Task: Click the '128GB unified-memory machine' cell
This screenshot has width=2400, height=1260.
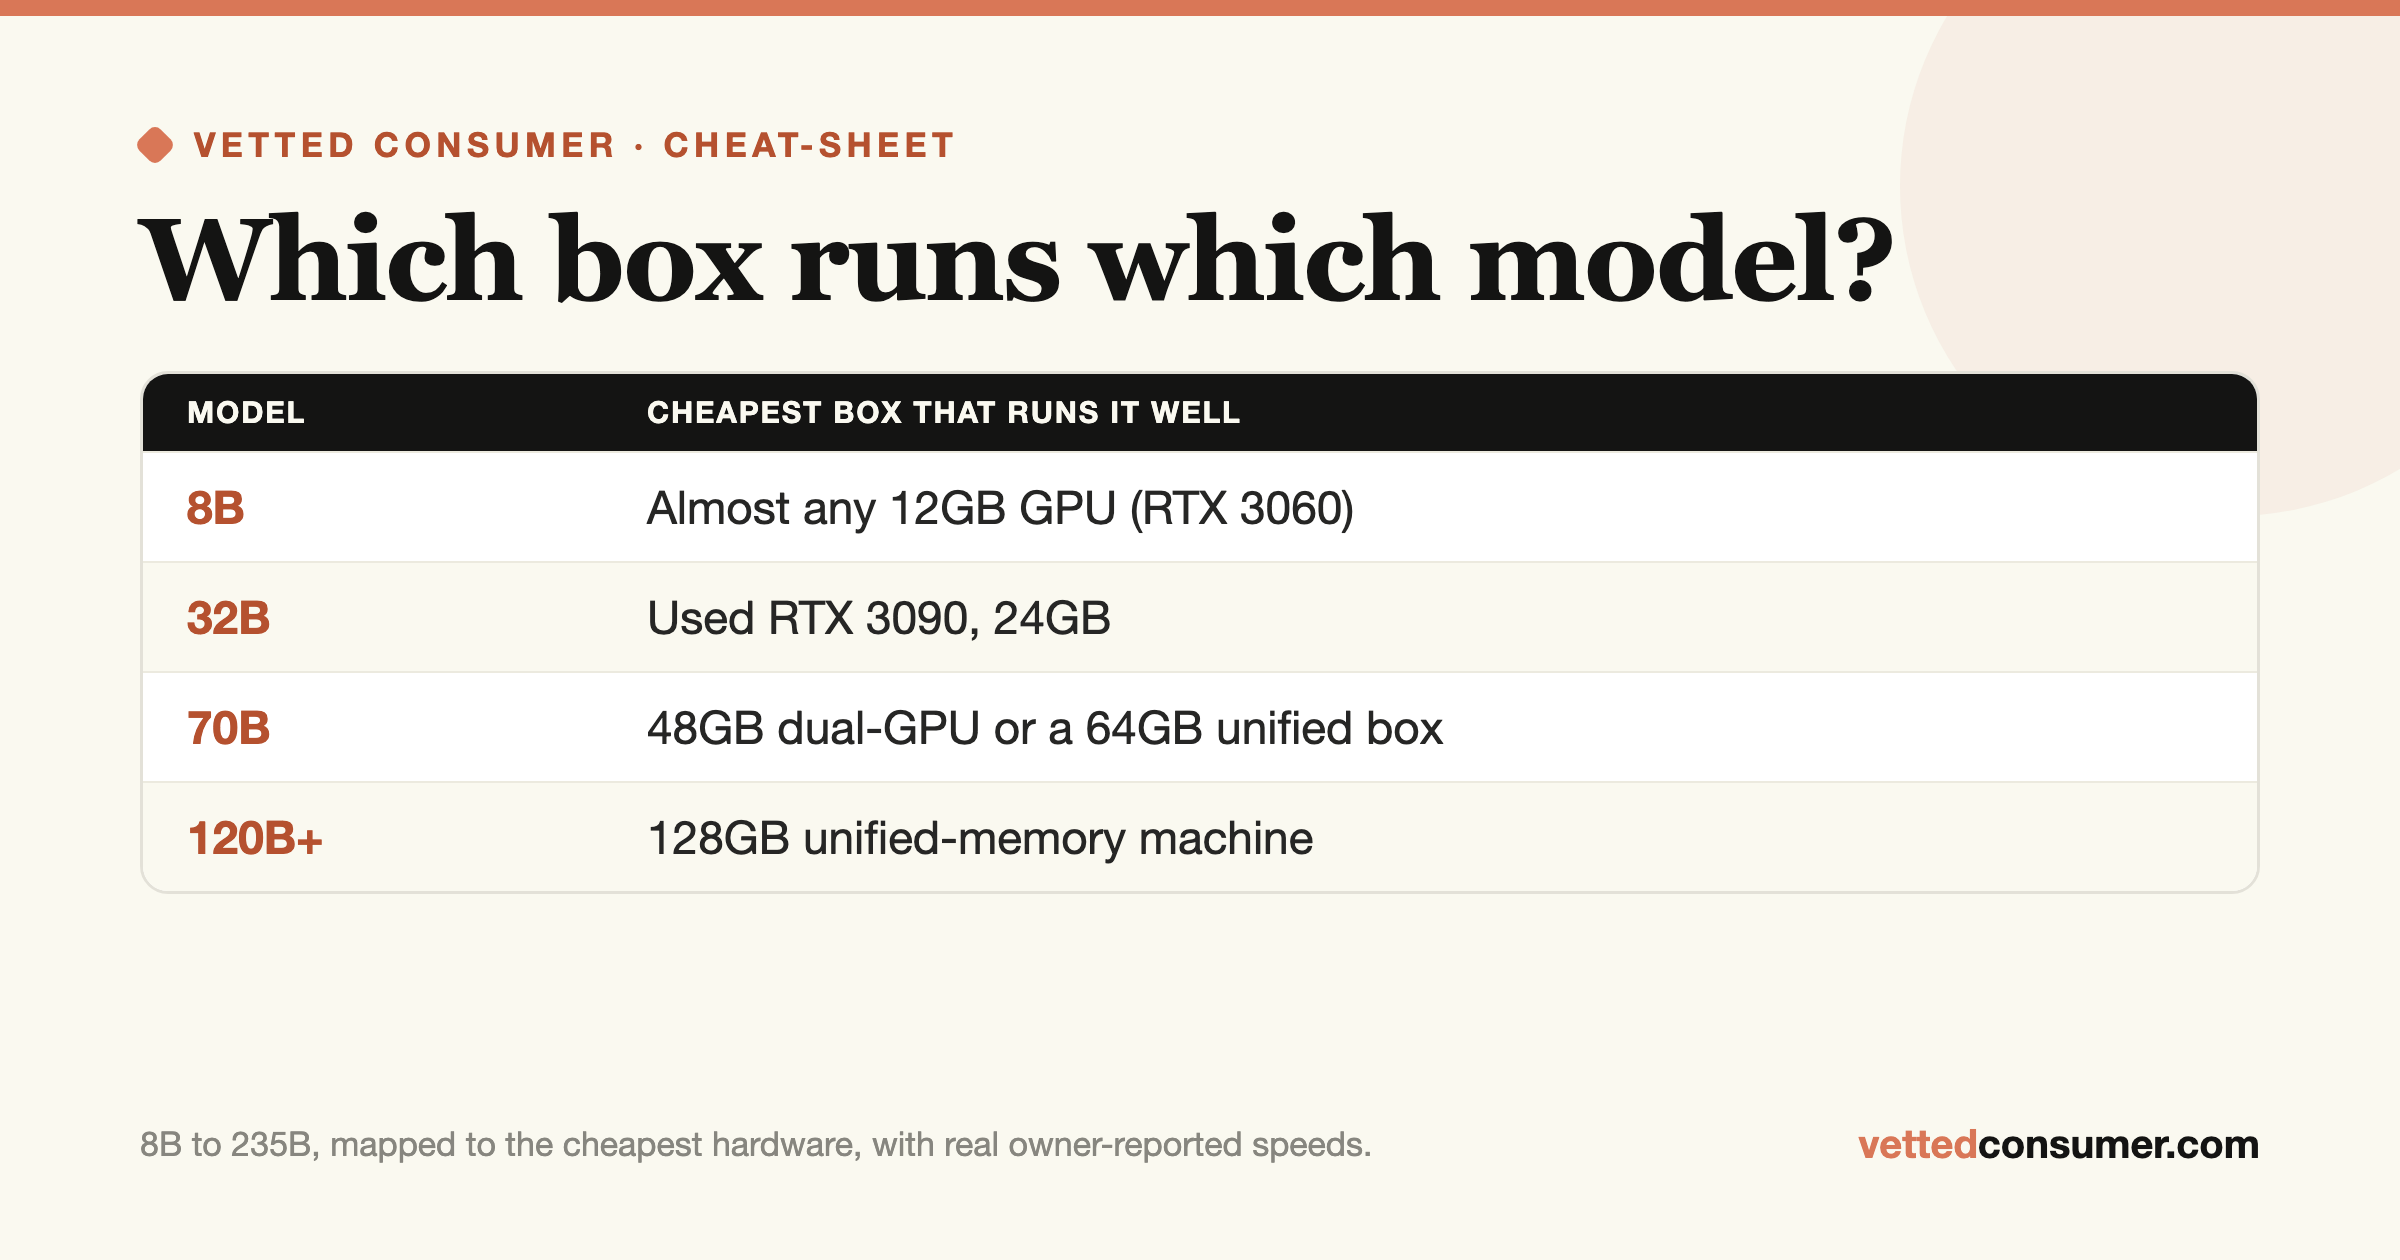Action: coord(980,838)
